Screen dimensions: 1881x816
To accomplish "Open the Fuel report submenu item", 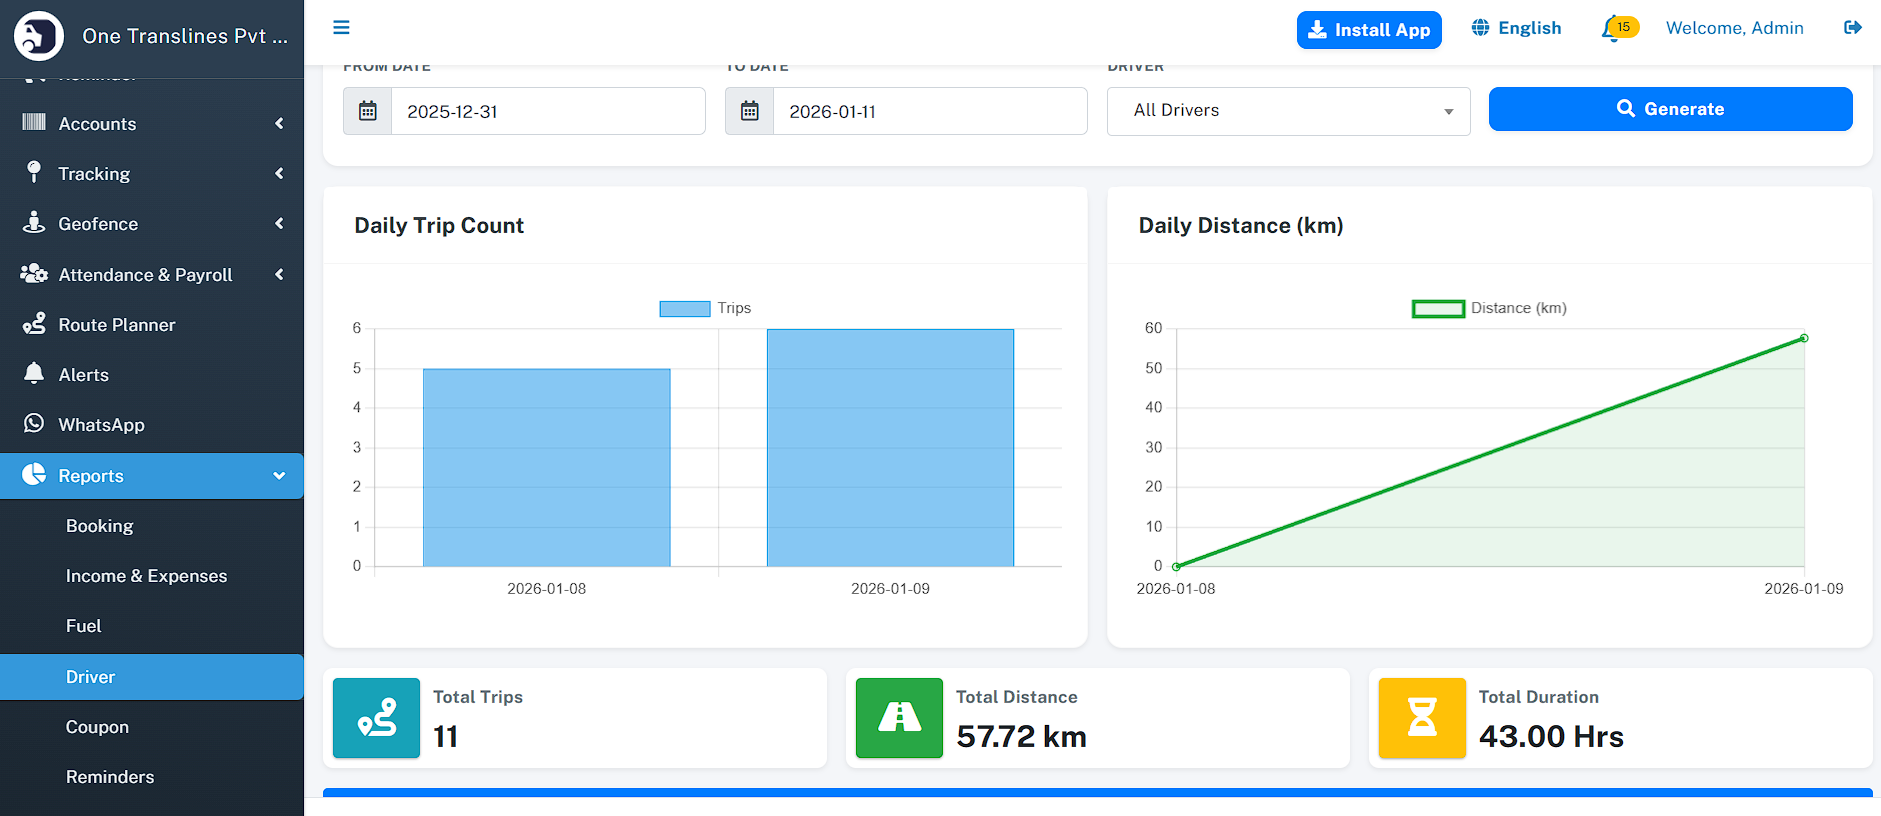I will 84,626.
